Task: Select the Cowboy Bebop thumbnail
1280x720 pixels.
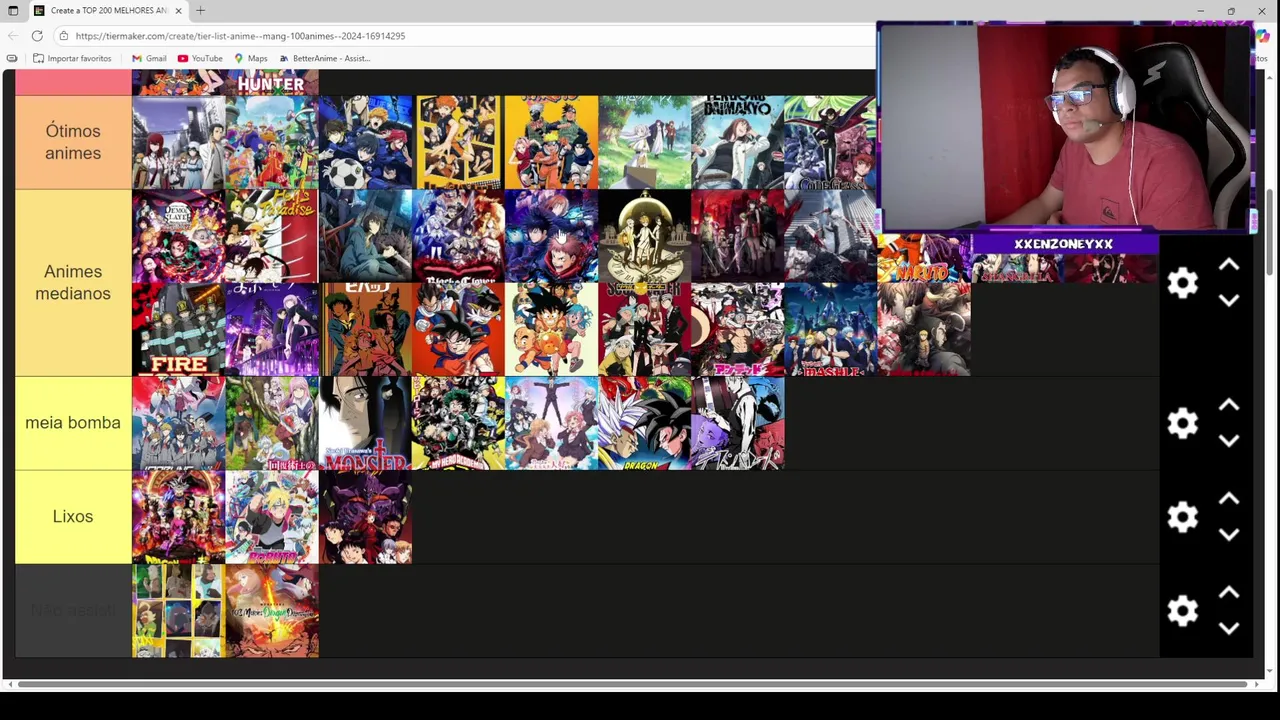Action: [x=365, y=330]
